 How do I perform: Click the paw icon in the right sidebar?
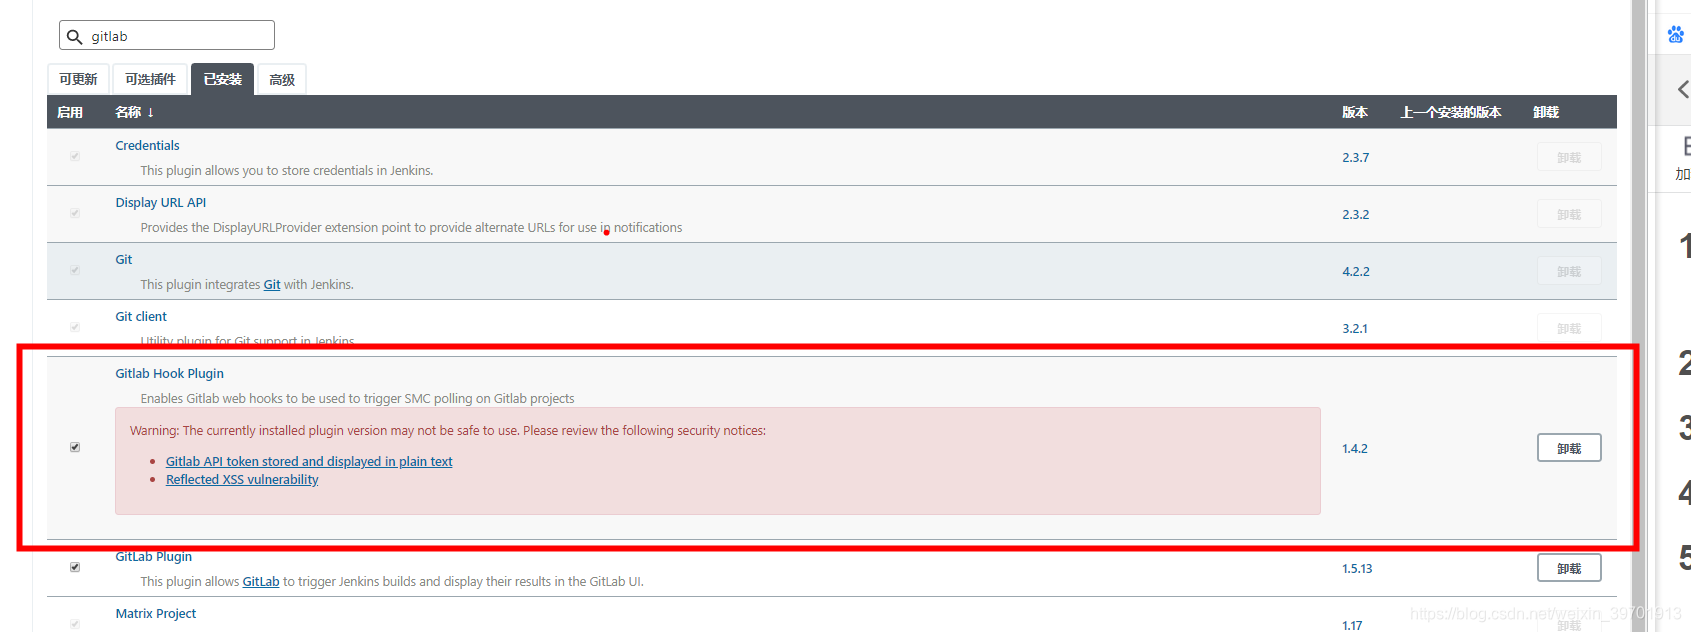tap(1676, 35)
